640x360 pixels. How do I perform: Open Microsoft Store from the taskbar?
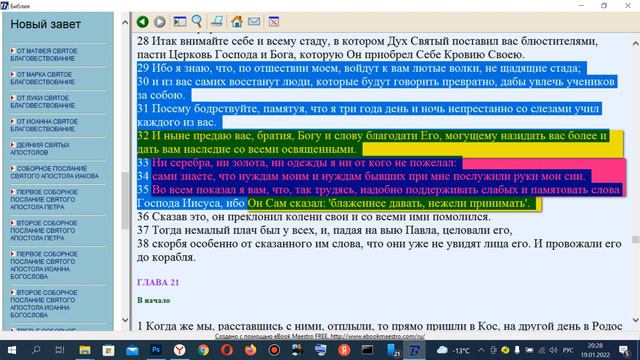coord(108,350)
